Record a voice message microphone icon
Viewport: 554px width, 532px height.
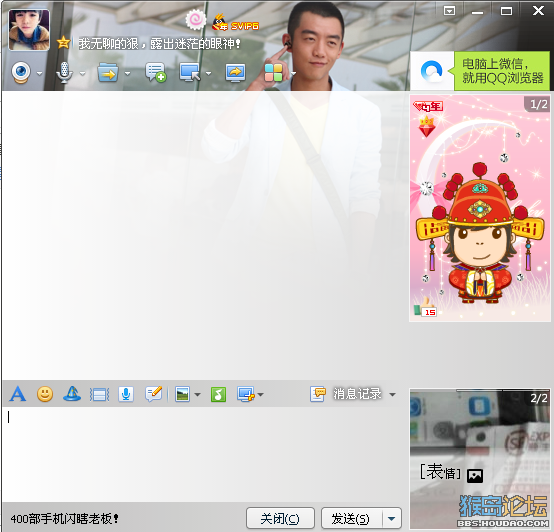tap(126, 394)
